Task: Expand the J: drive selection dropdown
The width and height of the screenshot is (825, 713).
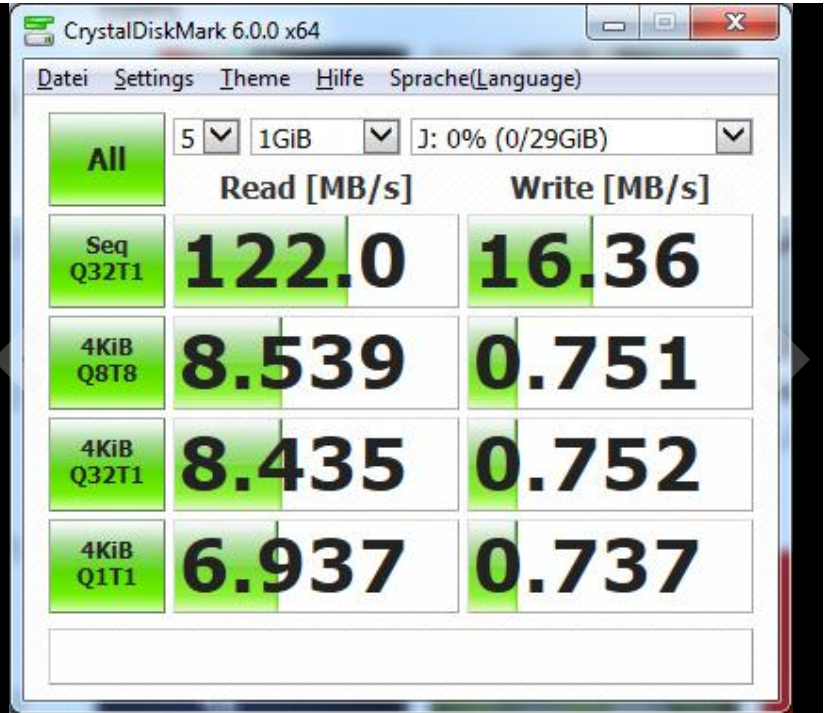Action: 733,137
